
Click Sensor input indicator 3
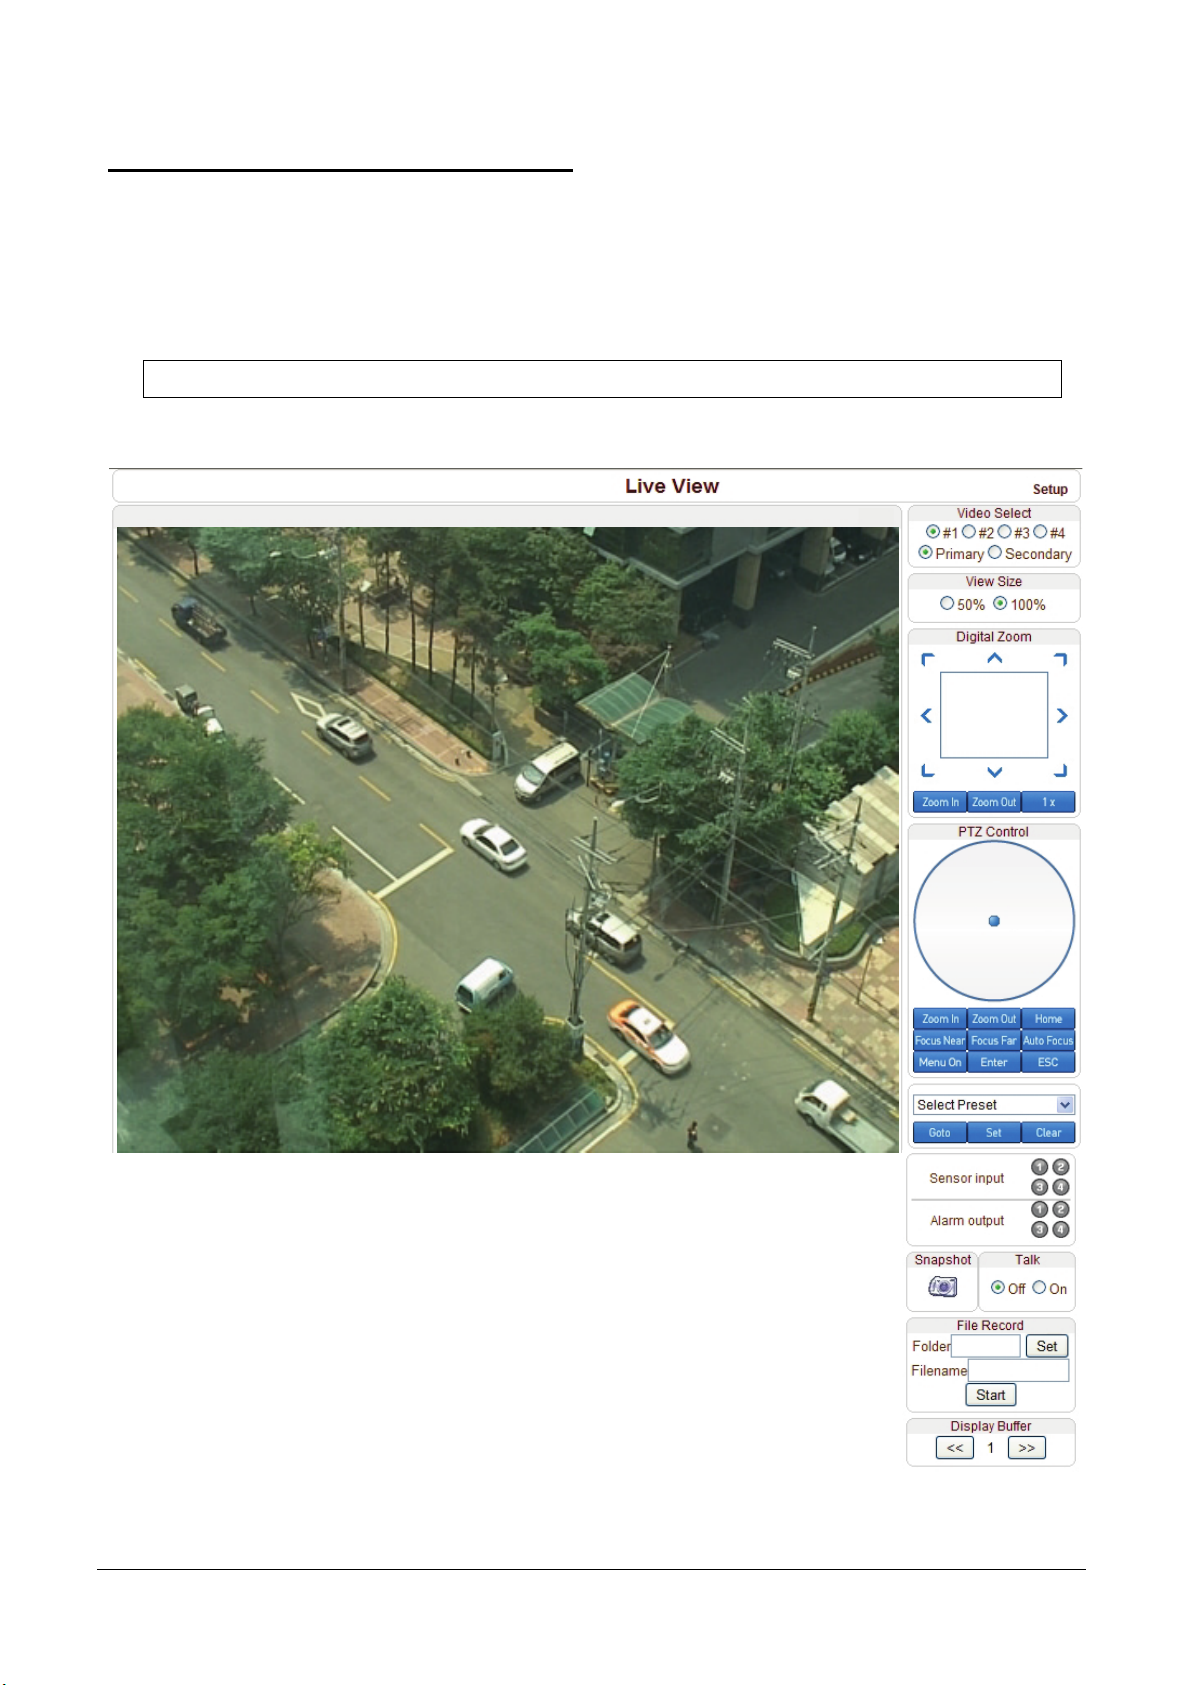pos(1039,1188)
